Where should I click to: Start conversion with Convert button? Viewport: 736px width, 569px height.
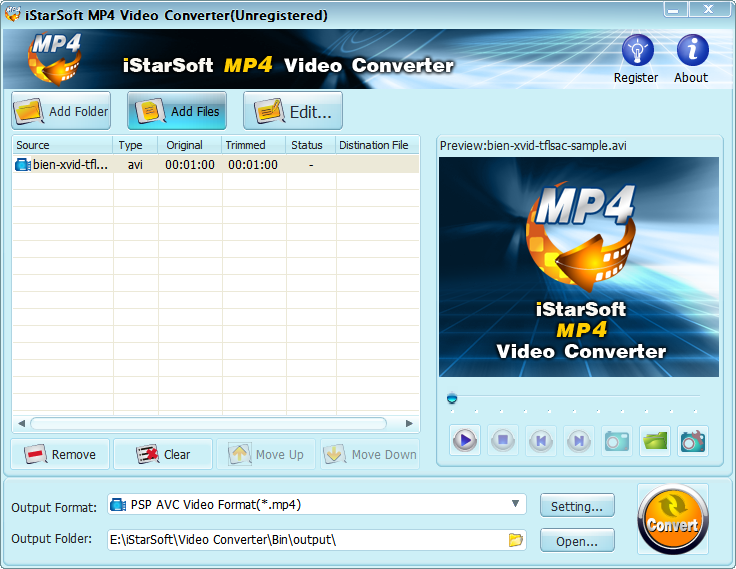673,519
